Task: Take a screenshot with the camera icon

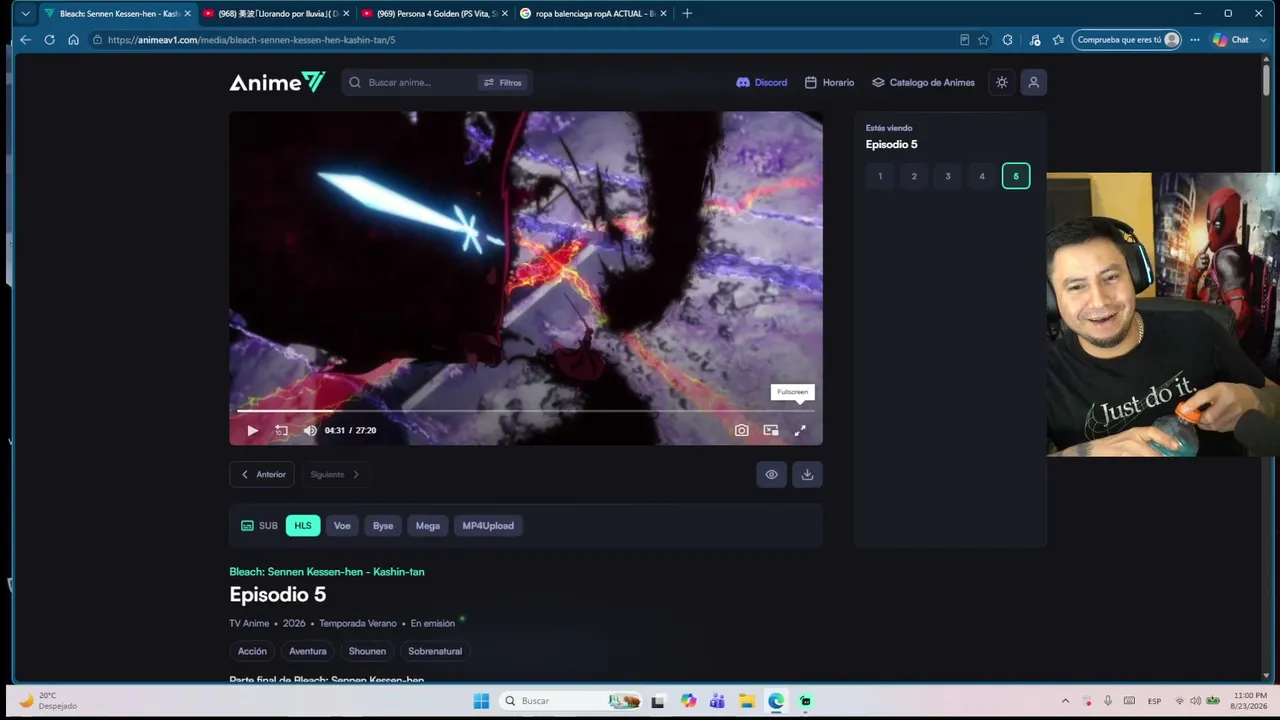Action: coord(741,431)
